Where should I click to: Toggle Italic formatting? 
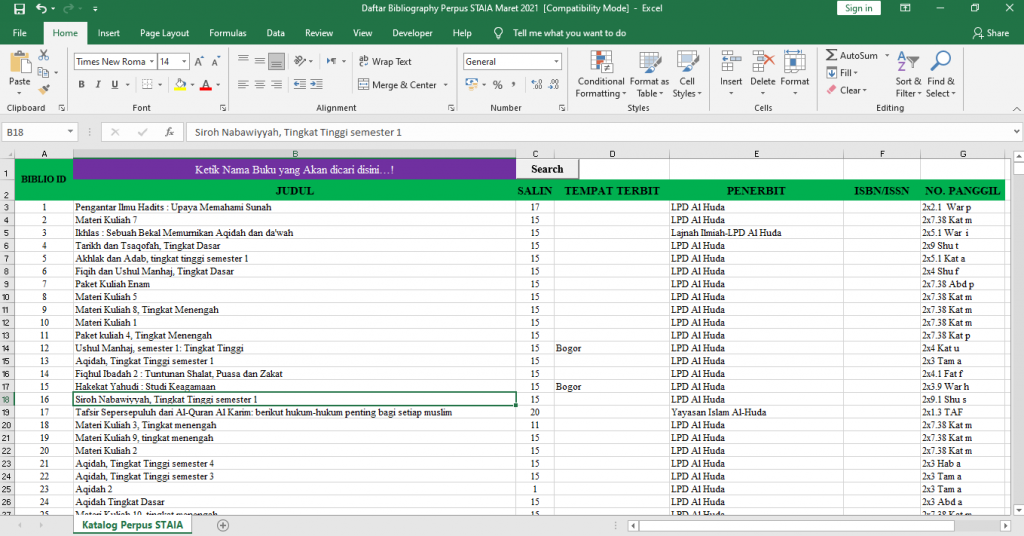point(99,85)
